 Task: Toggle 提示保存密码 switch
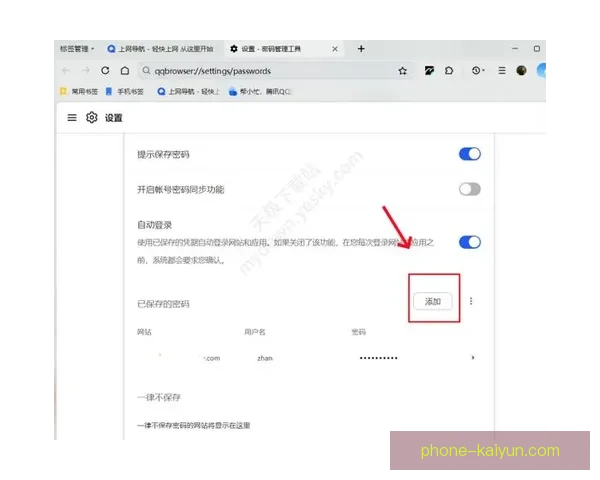(470, 154)
